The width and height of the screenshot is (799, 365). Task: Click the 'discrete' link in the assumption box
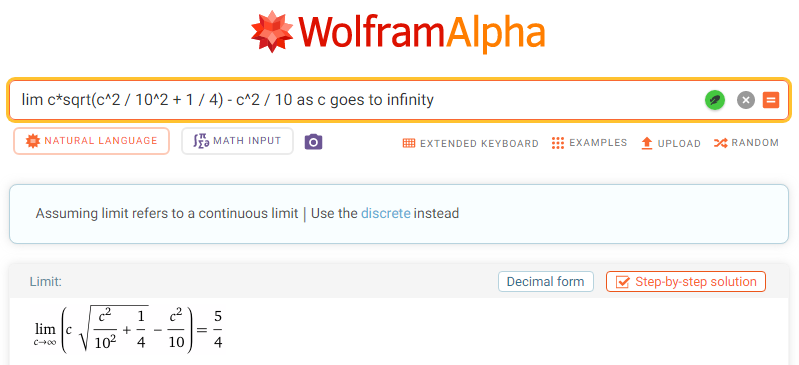pyautogui.click(x=386, y=213)
